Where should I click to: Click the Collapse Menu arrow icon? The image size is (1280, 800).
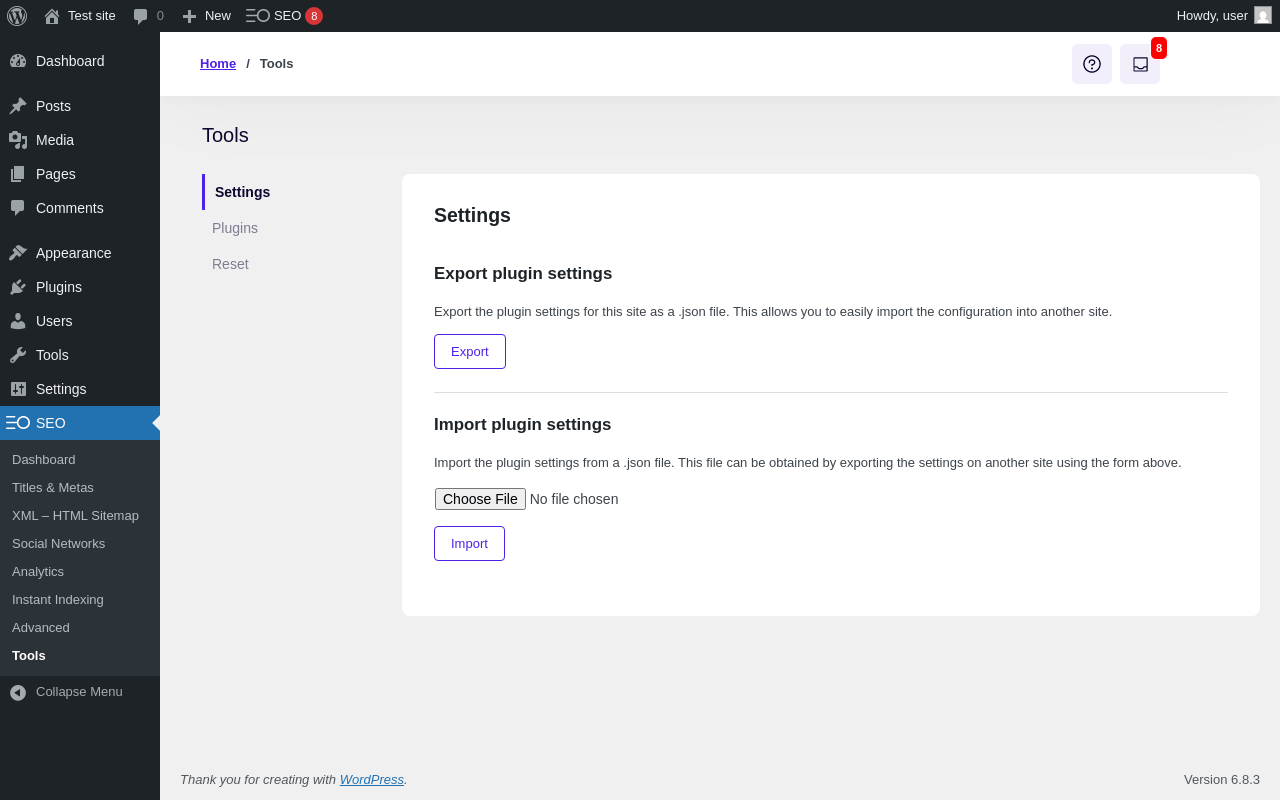click(x=18, y=692)
